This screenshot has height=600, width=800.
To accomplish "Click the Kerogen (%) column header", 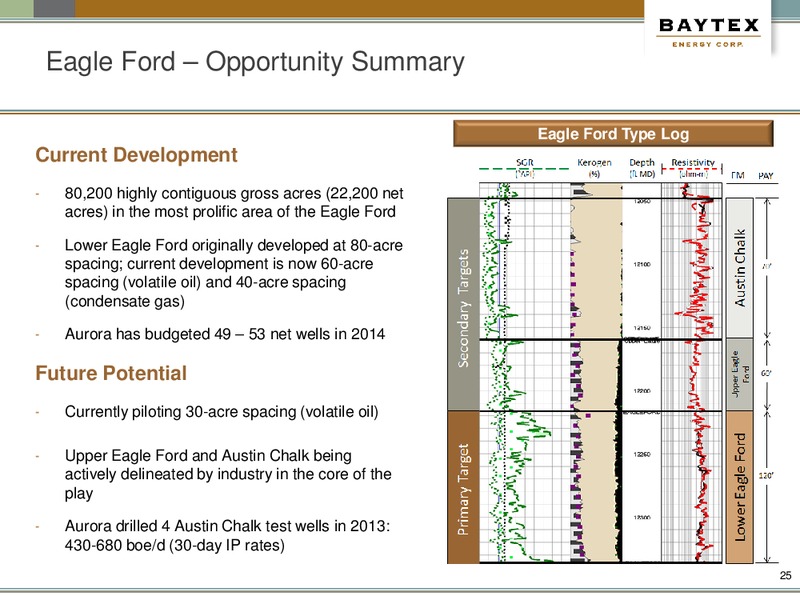I will (x=594, y=168).
